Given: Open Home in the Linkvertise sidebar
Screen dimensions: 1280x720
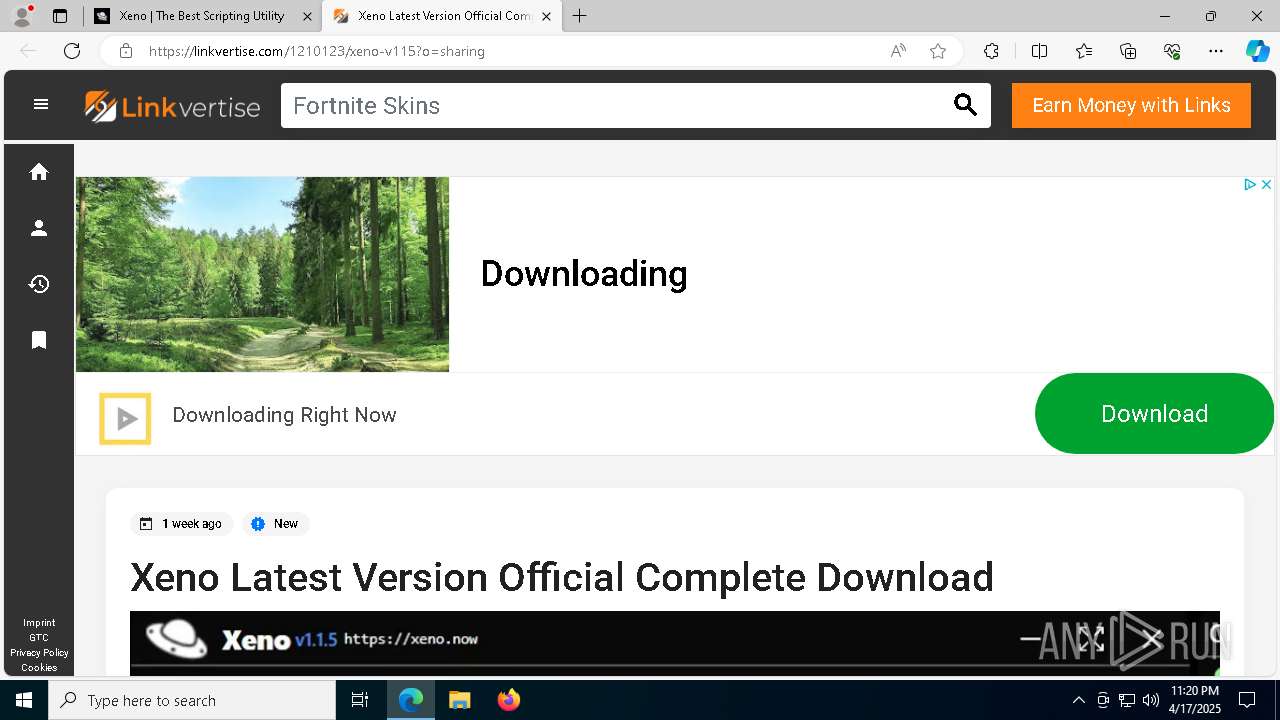Looking at the screenshot, I should tap(39, 172).
